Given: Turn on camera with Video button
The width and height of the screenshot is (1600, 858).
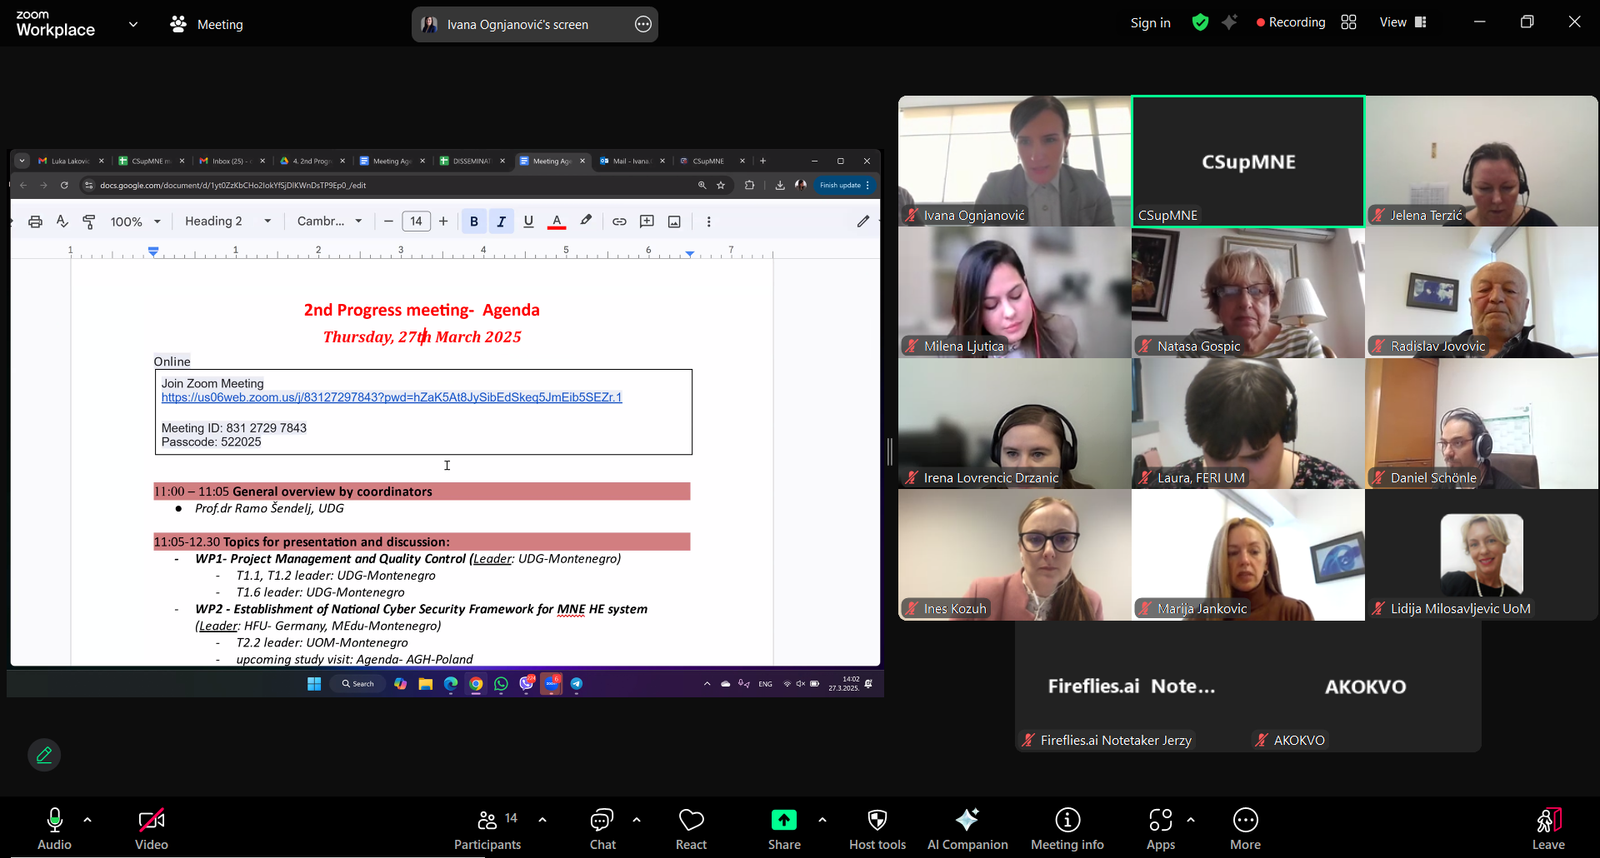Looking at the screenshot, I should tap(151, 829).
